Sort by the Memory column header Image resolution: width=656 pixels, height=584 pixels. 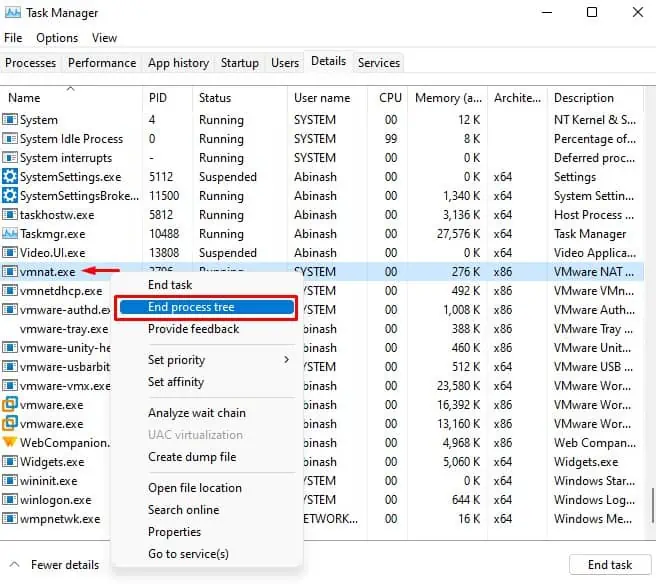pos(448,98)
